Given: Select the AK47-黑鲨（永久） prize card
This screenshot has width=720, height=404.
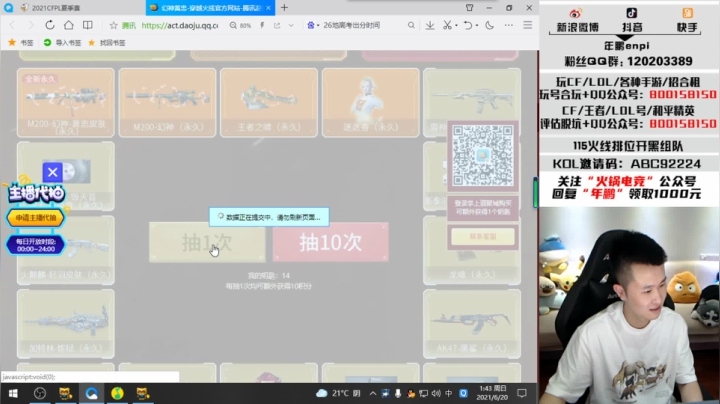Looking at the screenshot, I should [x=472, y=324].
